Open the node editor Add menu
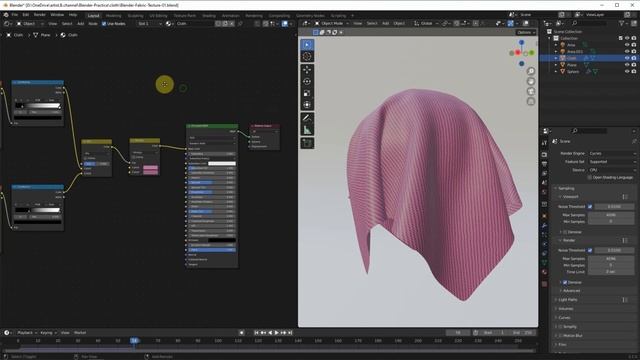 (80, 24)
